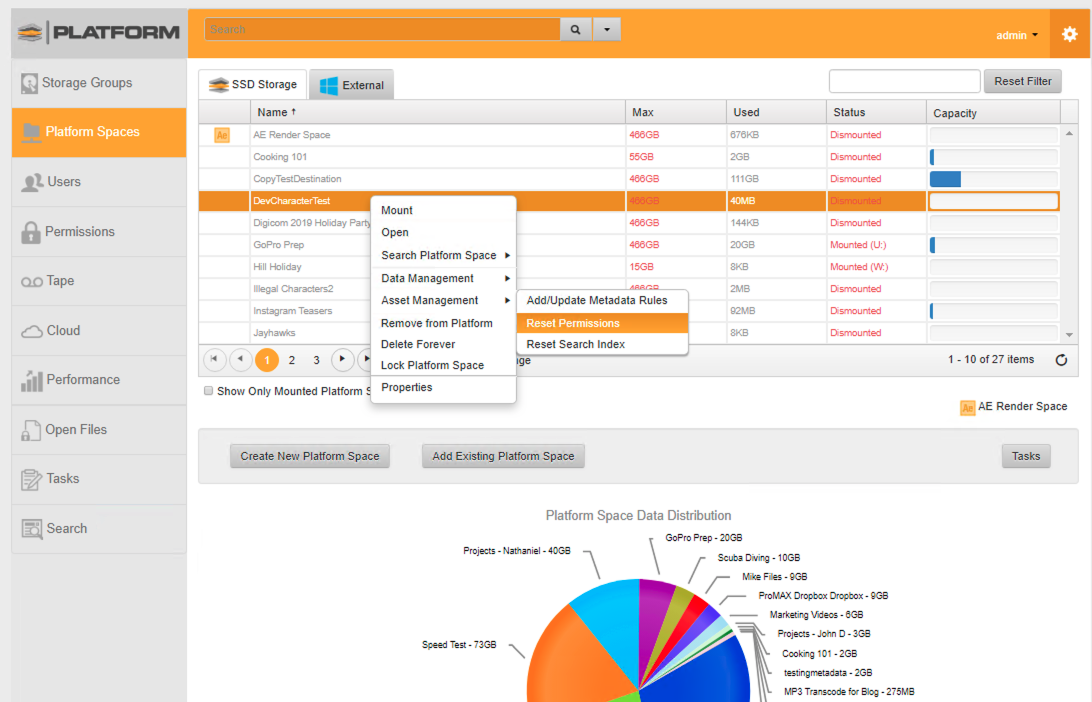Go to first page of results
Viewport: 1092px width, 702px height.
(x=214, y=359)
